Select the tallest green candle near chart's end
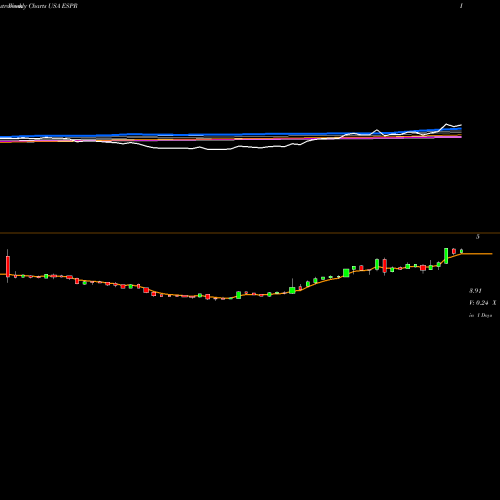500x500 pixels. [x=446, y=256]
